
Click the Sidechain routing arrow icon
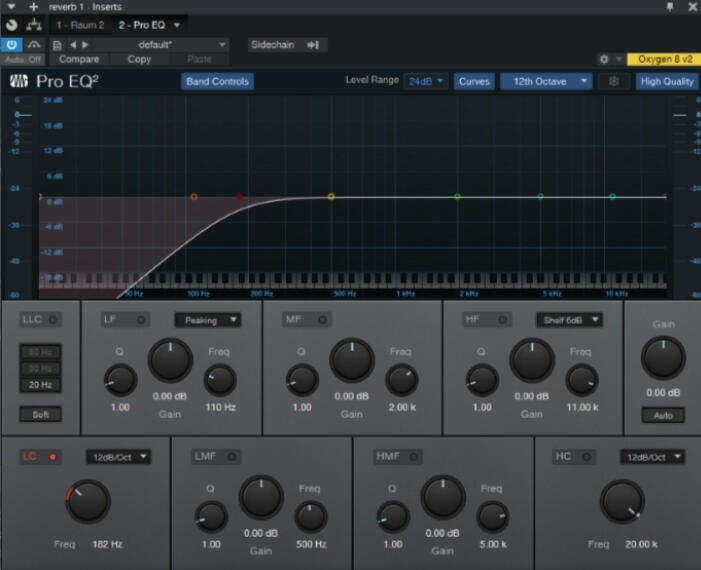pyautogui.click(x=312, y=45)
